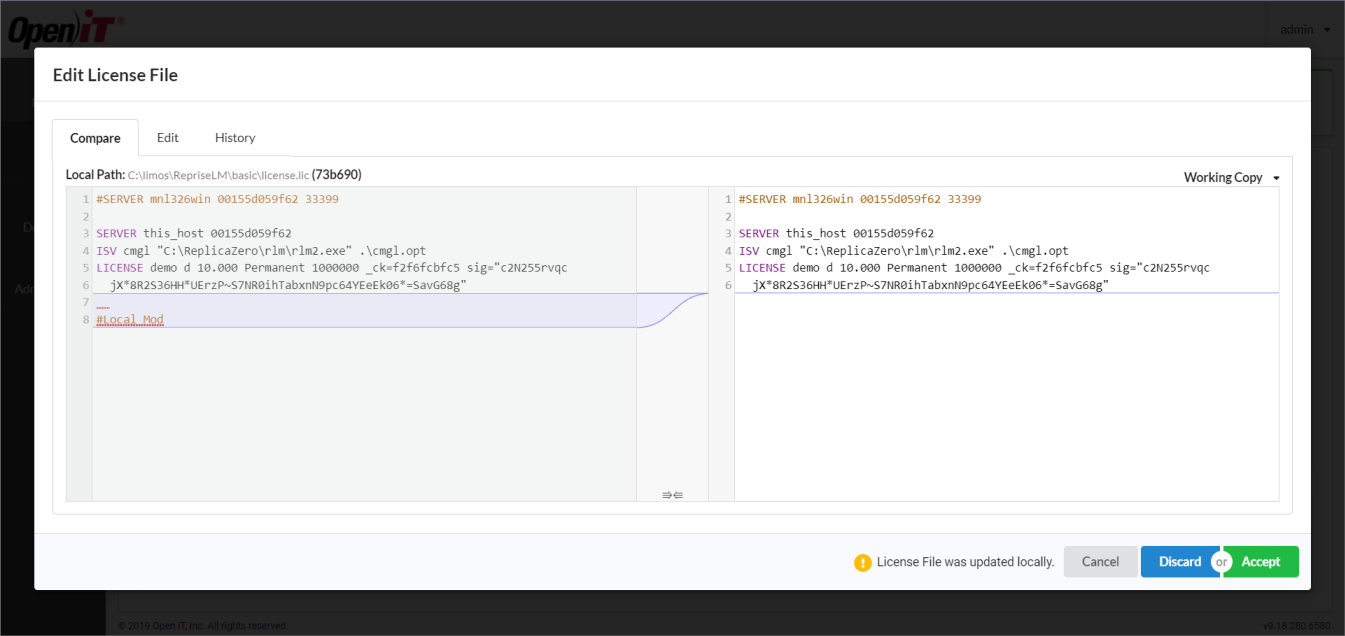Viewport: 1345px width, 636px height.
Task: Click the merge arrows icon between panes
Action: (x=672, y=494)
